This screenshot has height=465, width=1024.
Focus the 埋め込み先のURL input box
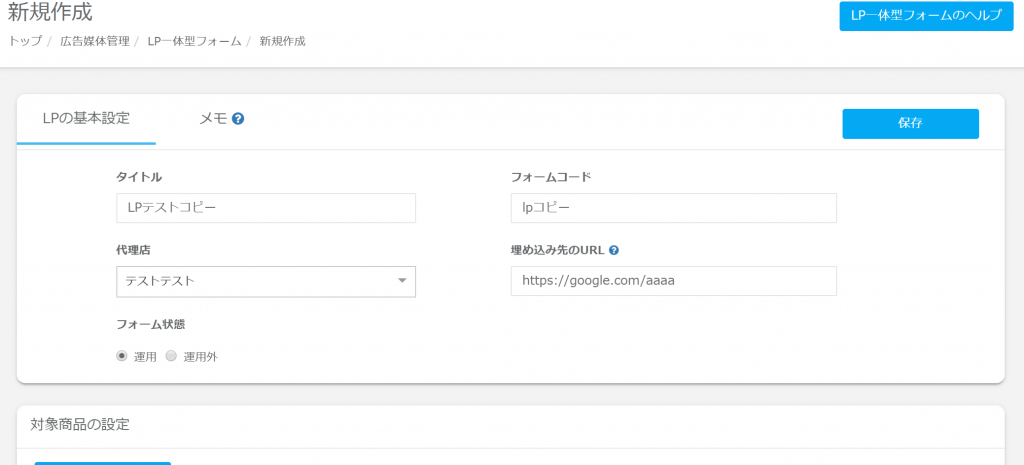(673, 281)
